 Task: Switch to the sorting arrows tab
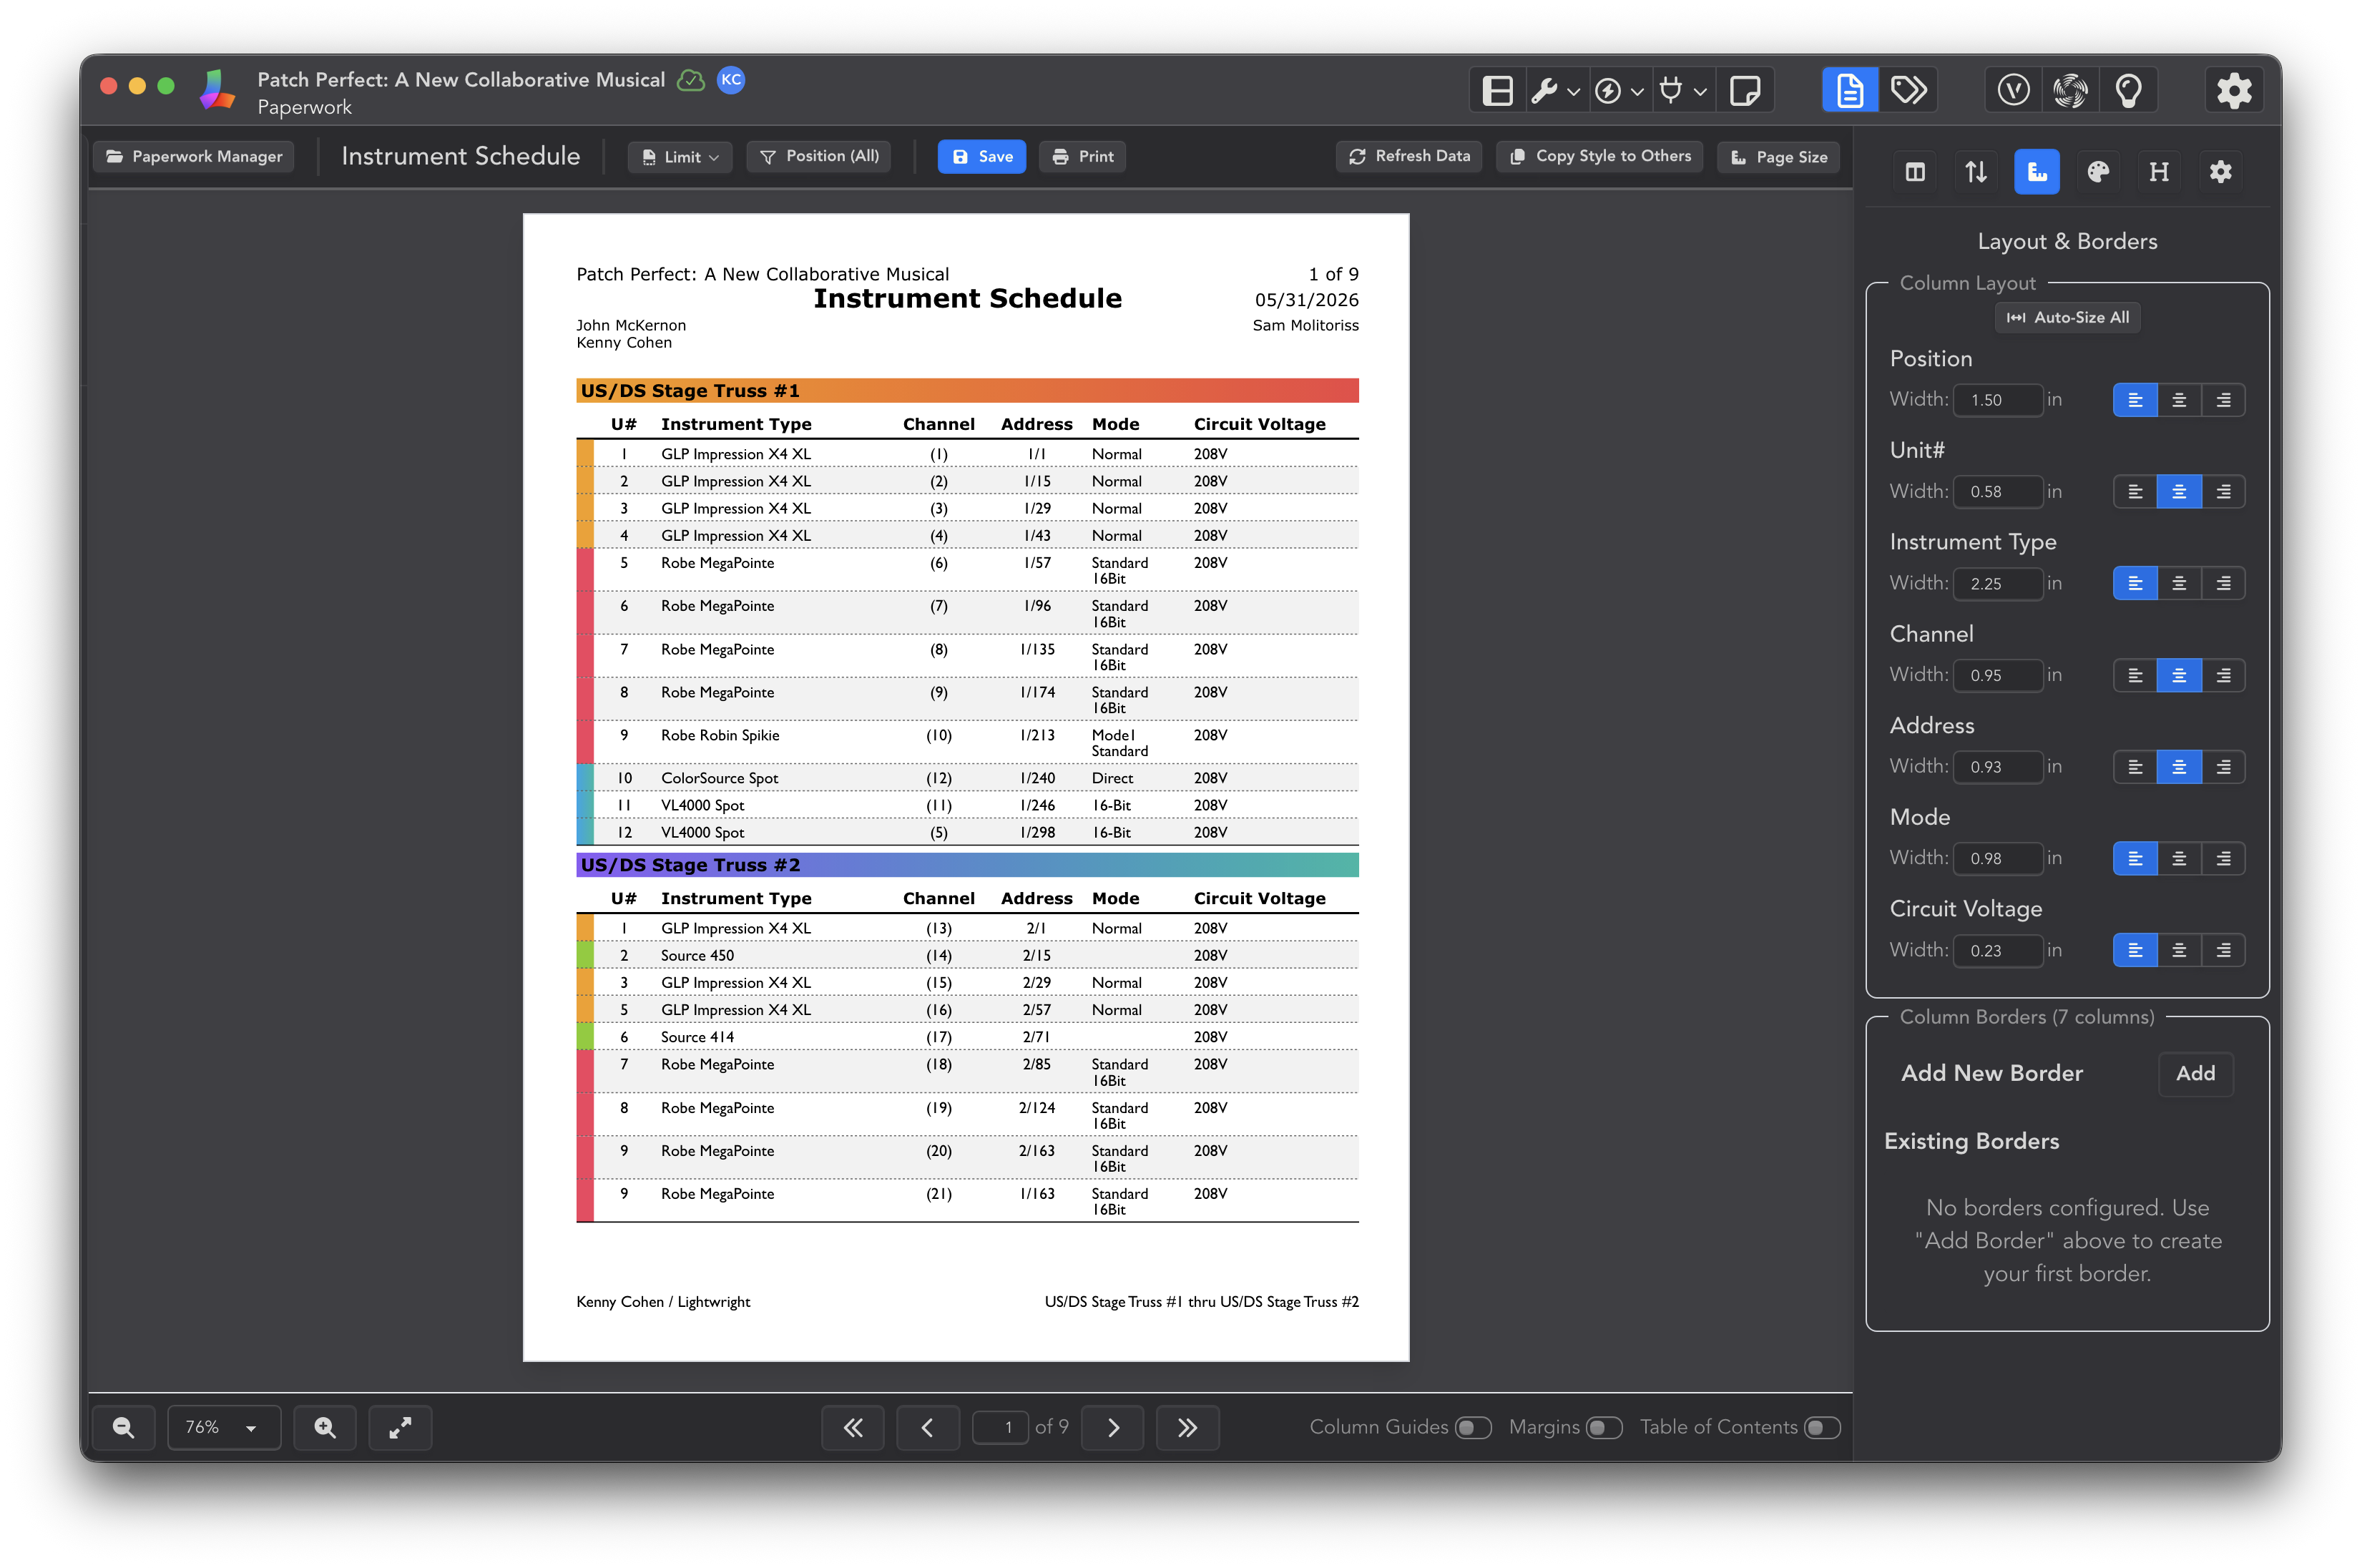tap(1975, 172)
